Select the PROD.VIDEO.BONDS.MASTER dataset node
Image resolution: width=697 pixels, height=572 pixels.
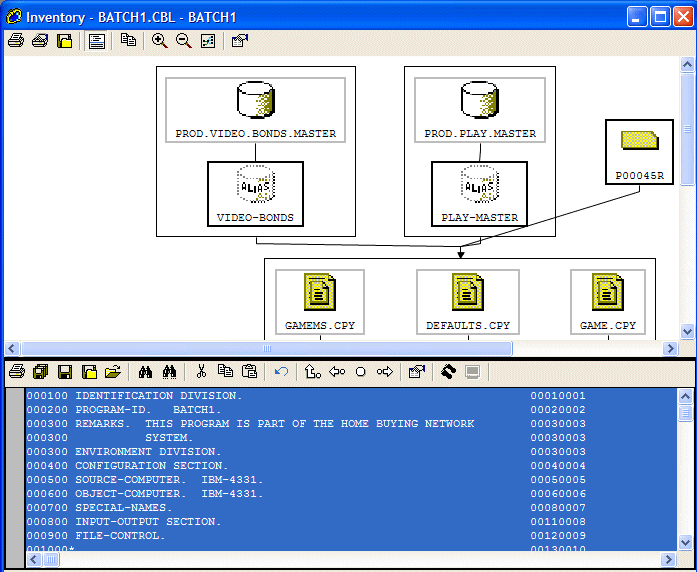pos(256,110)
